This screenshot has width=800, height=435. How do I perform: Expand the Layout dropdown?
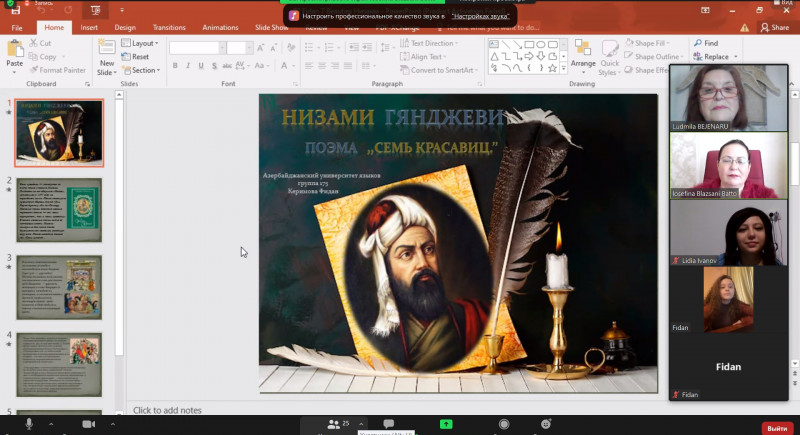(143, 43)
